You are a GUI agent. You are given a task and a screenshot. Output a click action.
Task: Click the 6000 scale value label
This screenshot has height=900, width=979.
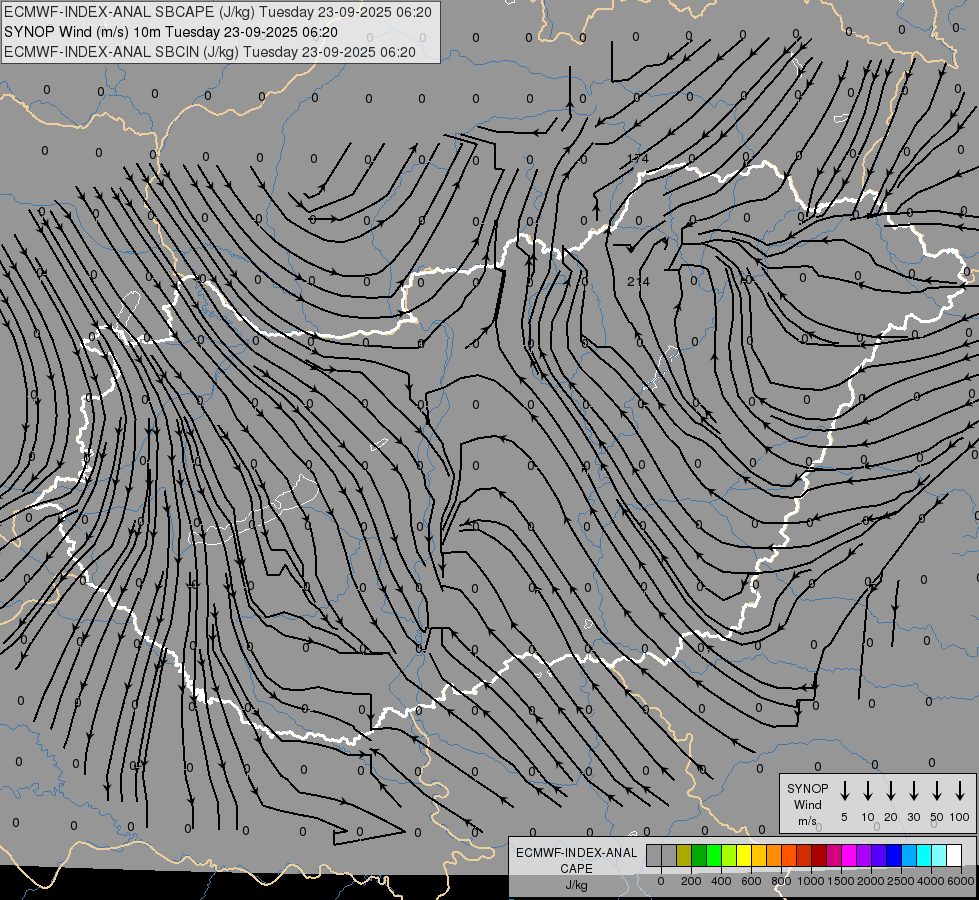pyautogui.click(x=962, y=881)
